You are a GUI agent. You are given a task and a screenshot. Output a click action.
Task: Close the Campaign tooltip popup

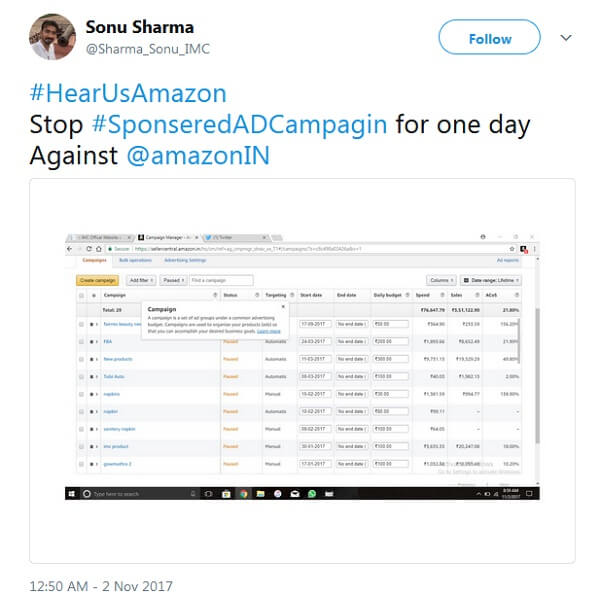[x=283, y=307]
